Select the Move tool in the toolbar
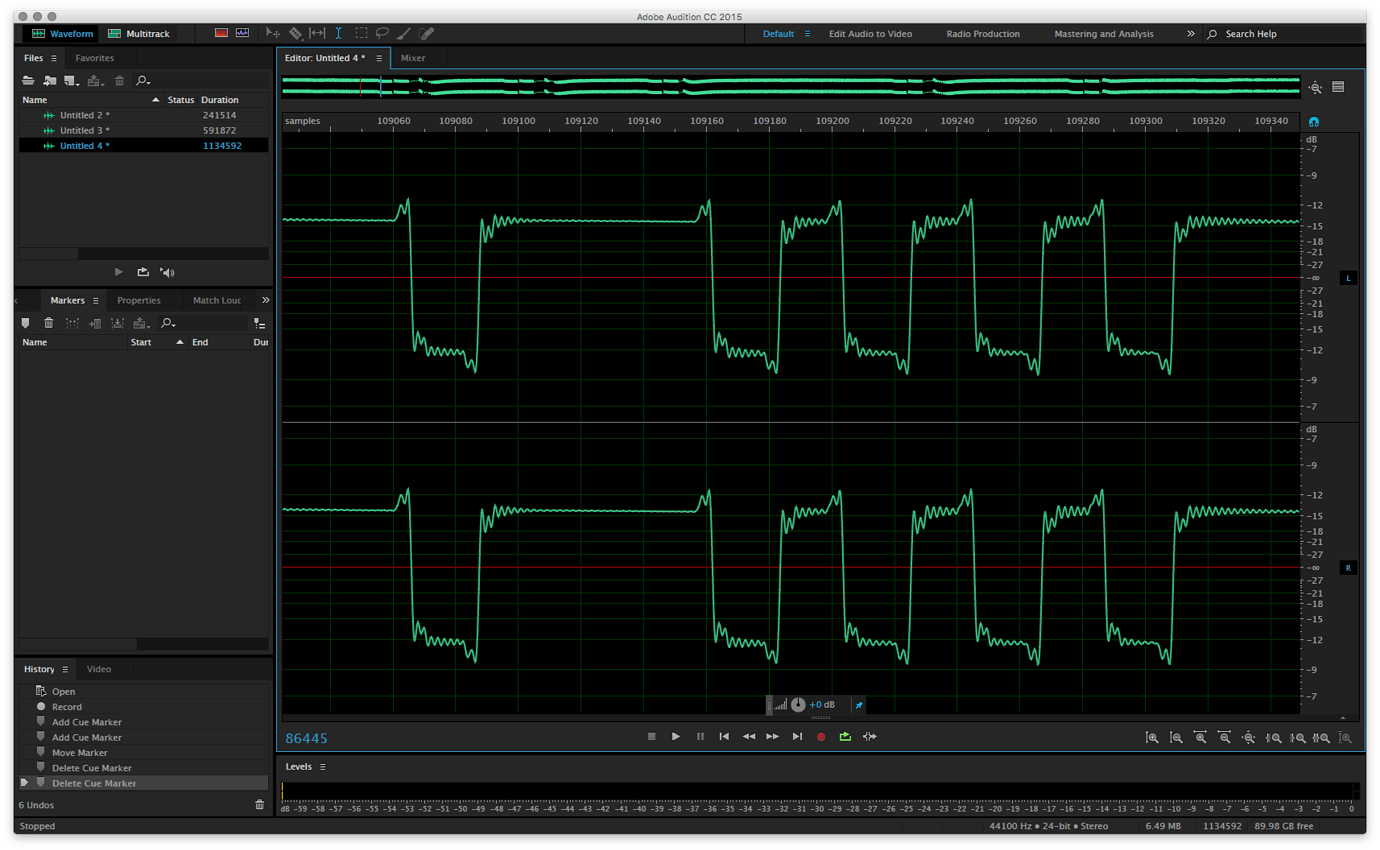 pos(273,33)
